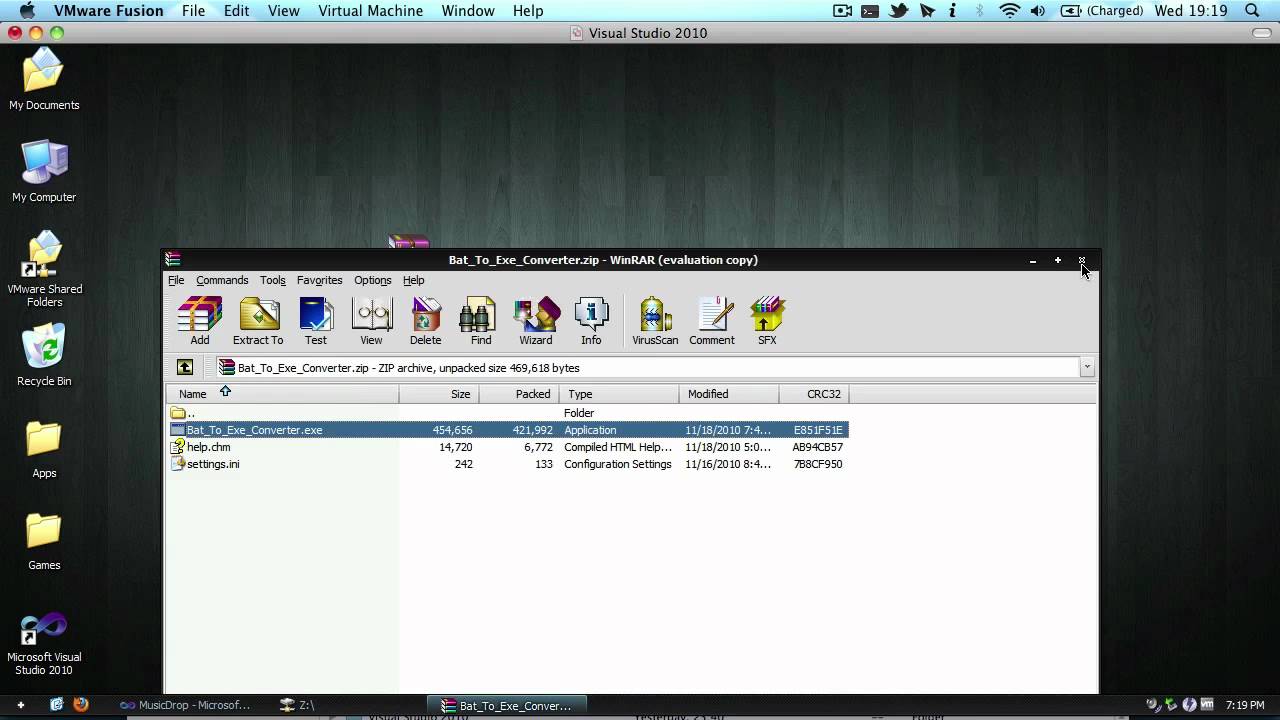Select My Computer desktop icon

tap(44, 171)
